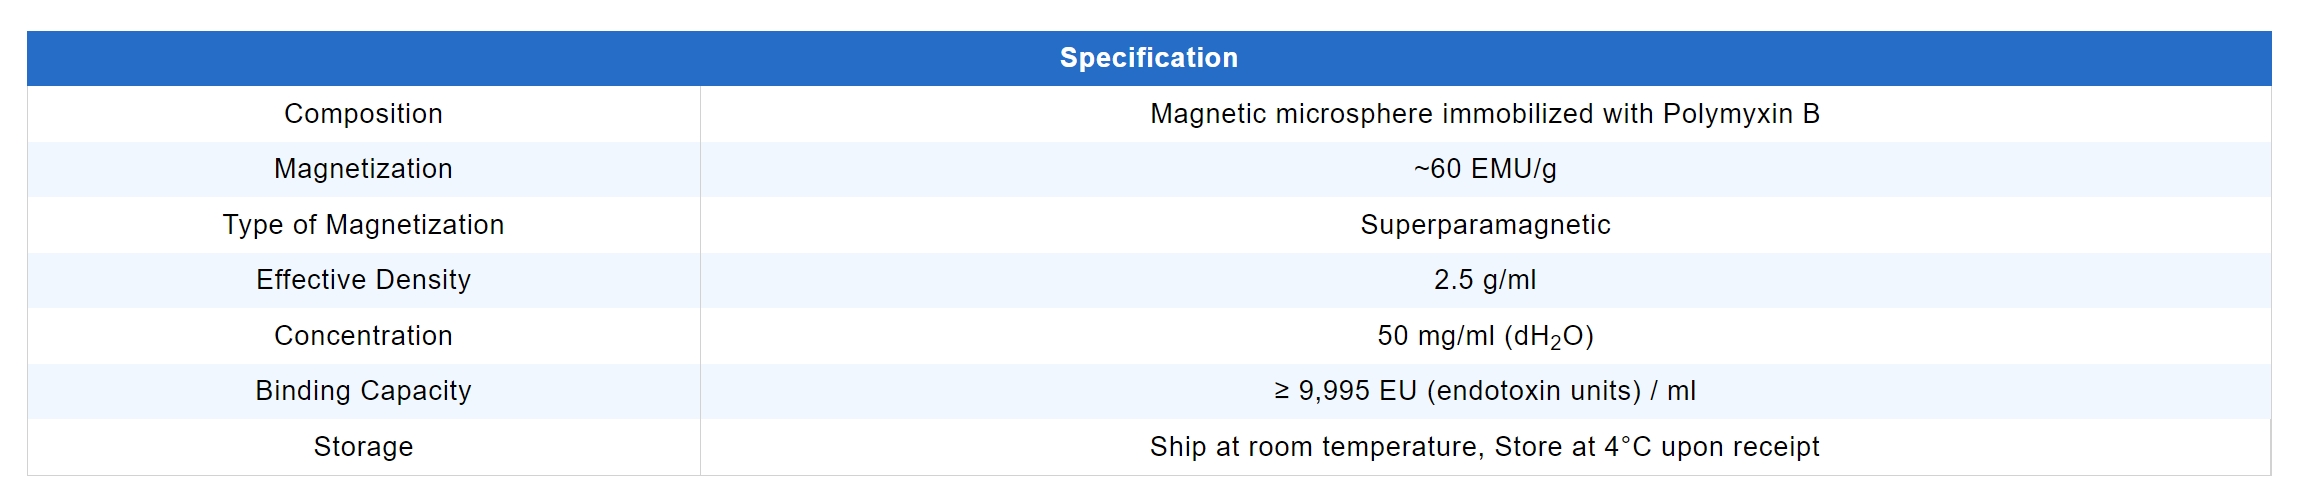Select the Storage row label
The image size is (2299, 496).
click(363, 447)
